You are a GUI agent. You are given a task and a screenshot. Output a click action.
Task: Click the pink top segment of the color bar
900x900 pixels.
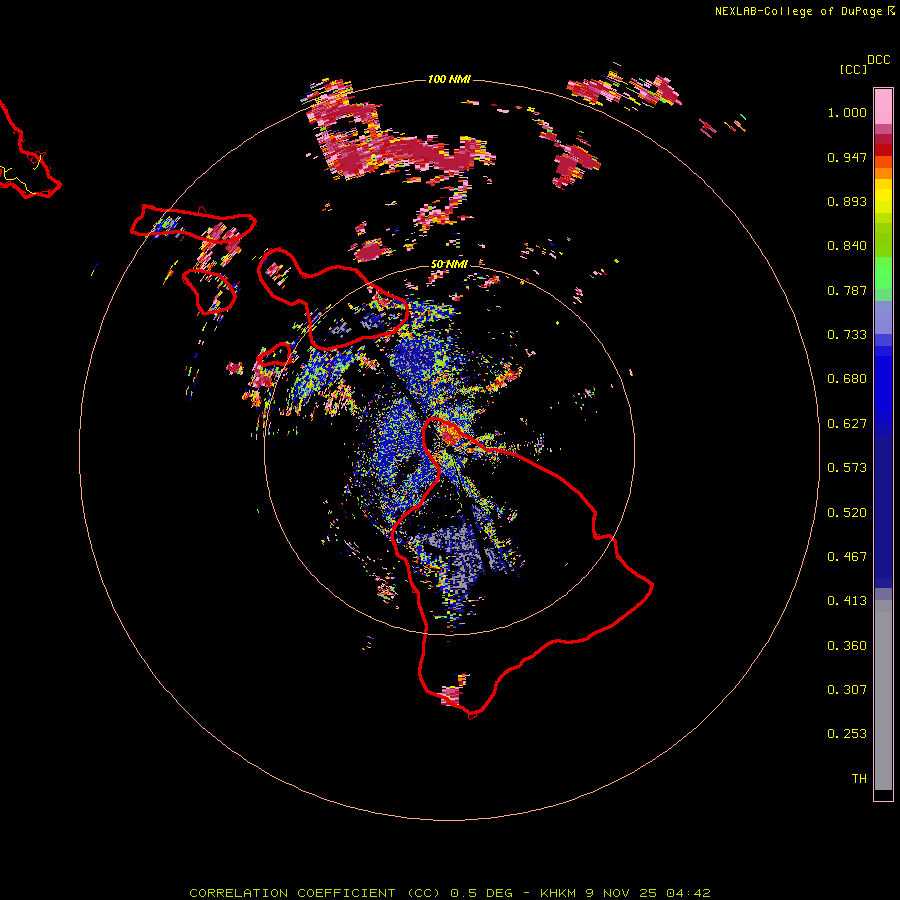point(883,106)
